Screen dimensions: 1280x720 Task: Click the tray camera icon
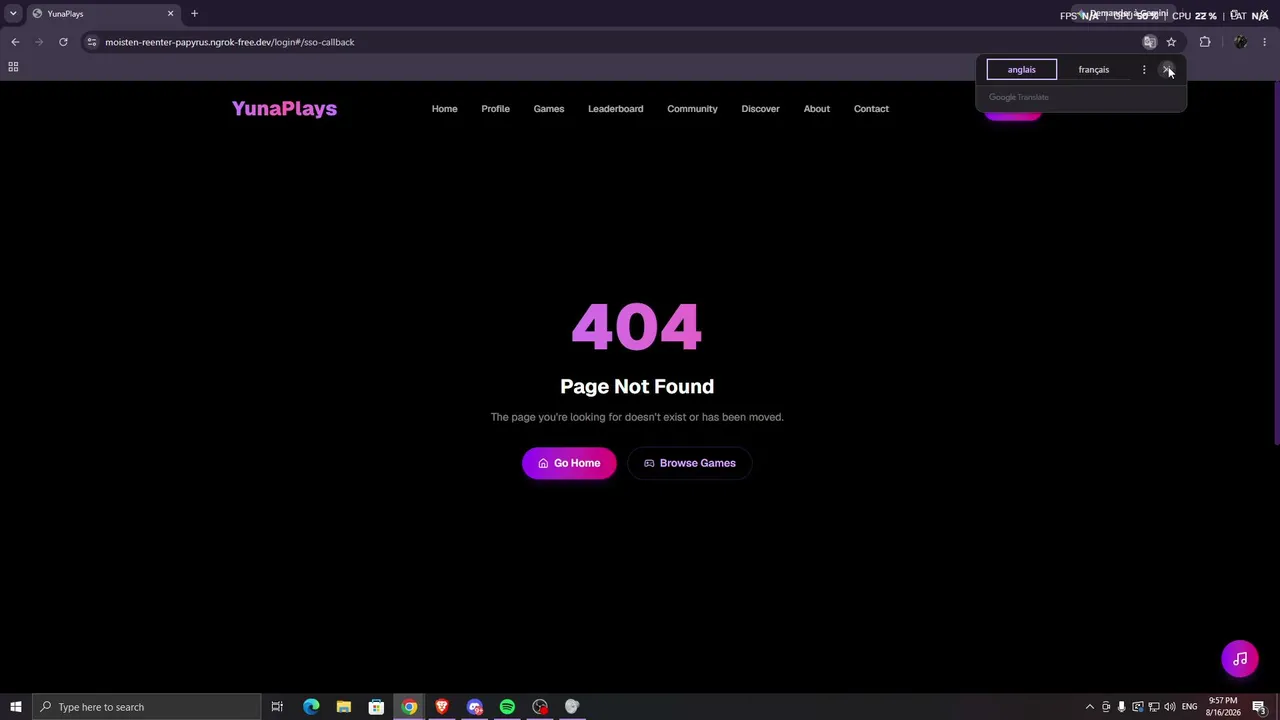tap(1106, 707)
